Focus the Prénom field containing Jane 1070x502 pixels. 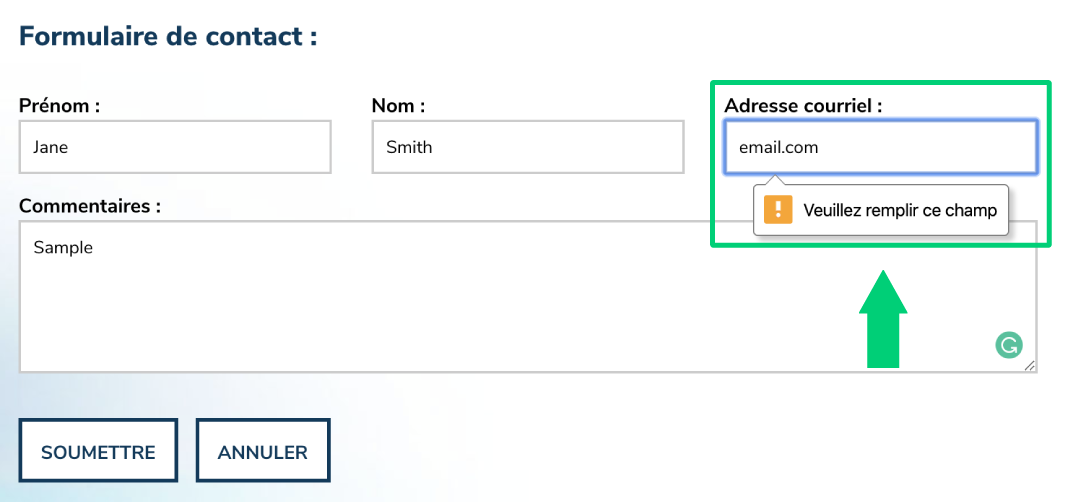click(x=175, y=147)
